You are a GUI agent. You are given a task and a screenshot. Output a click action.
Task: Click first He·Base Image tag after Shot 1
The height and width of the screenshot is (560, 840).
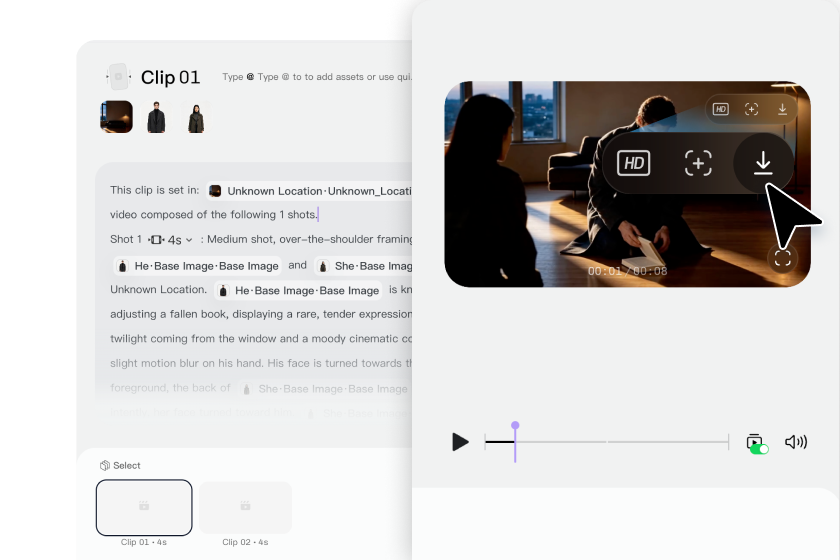click(198, 266)
